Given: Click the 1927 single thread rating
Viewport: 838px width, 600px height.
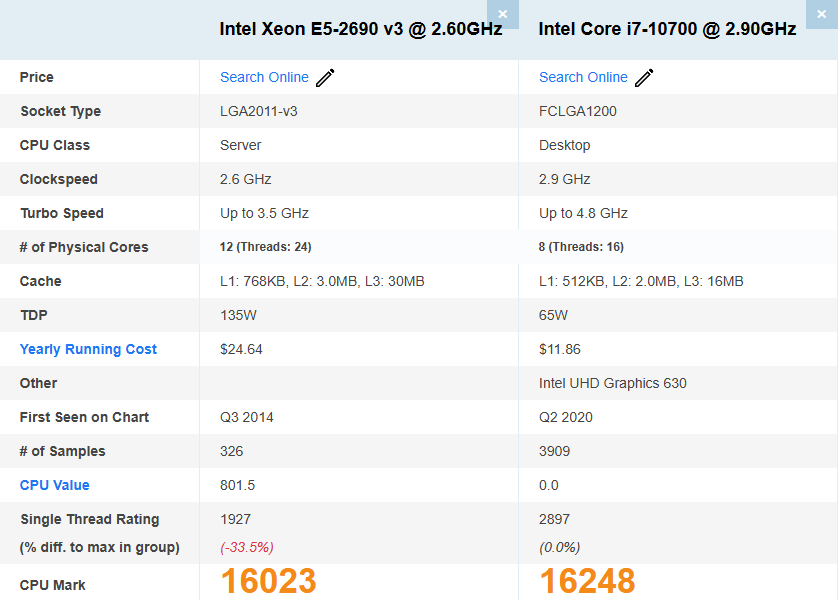Looking at the screenshot, I should coord(235,519).
